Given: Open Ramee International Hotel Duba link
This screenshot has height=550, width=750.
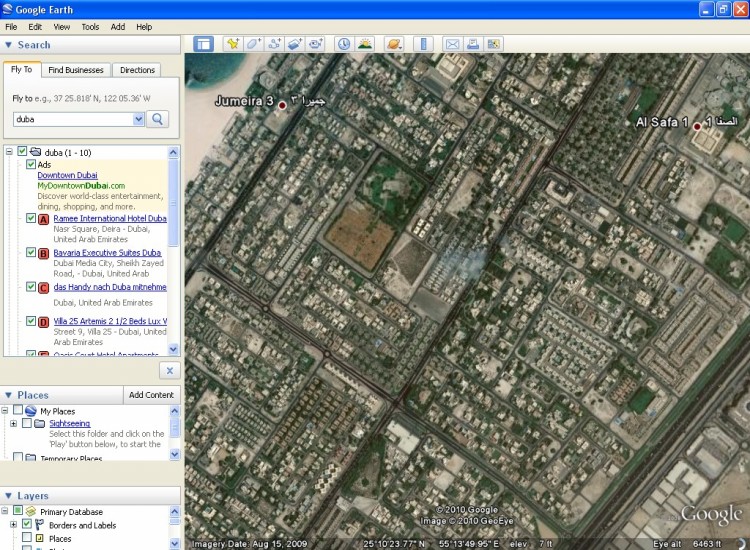Looking at the screenshot, I should pyautogui.click(x=110, y=218).
